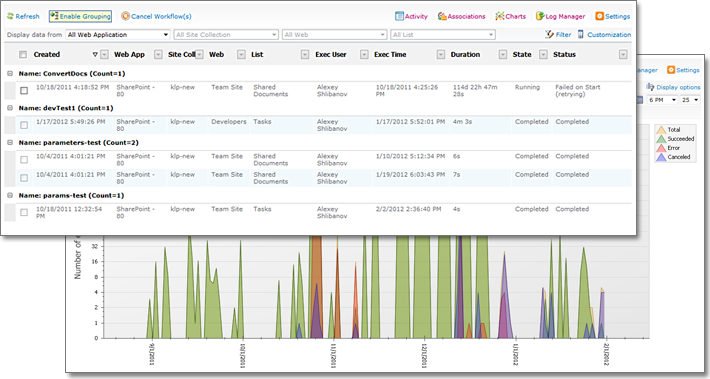Click the Log Manager icon

click(540, 16)
